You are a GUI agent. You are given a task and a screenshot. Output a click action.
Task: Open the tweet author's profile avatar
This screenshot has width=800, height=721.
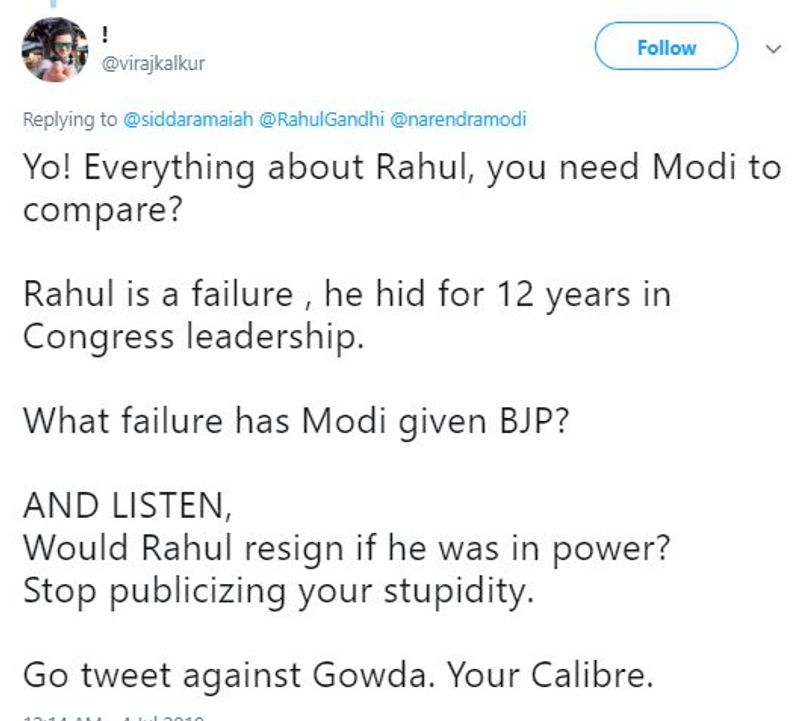55,49
